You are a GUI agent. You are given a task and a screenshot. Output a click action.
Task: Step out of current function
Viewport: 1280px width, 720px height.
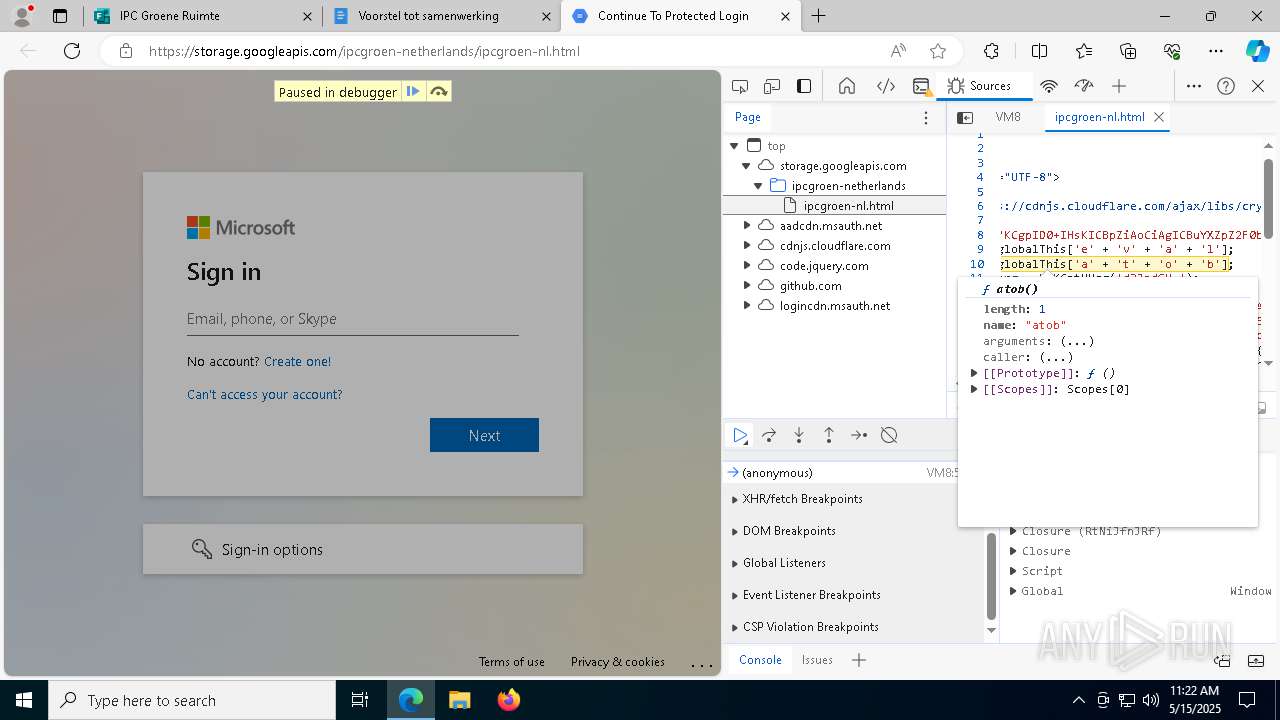click(x=829, y=435)
